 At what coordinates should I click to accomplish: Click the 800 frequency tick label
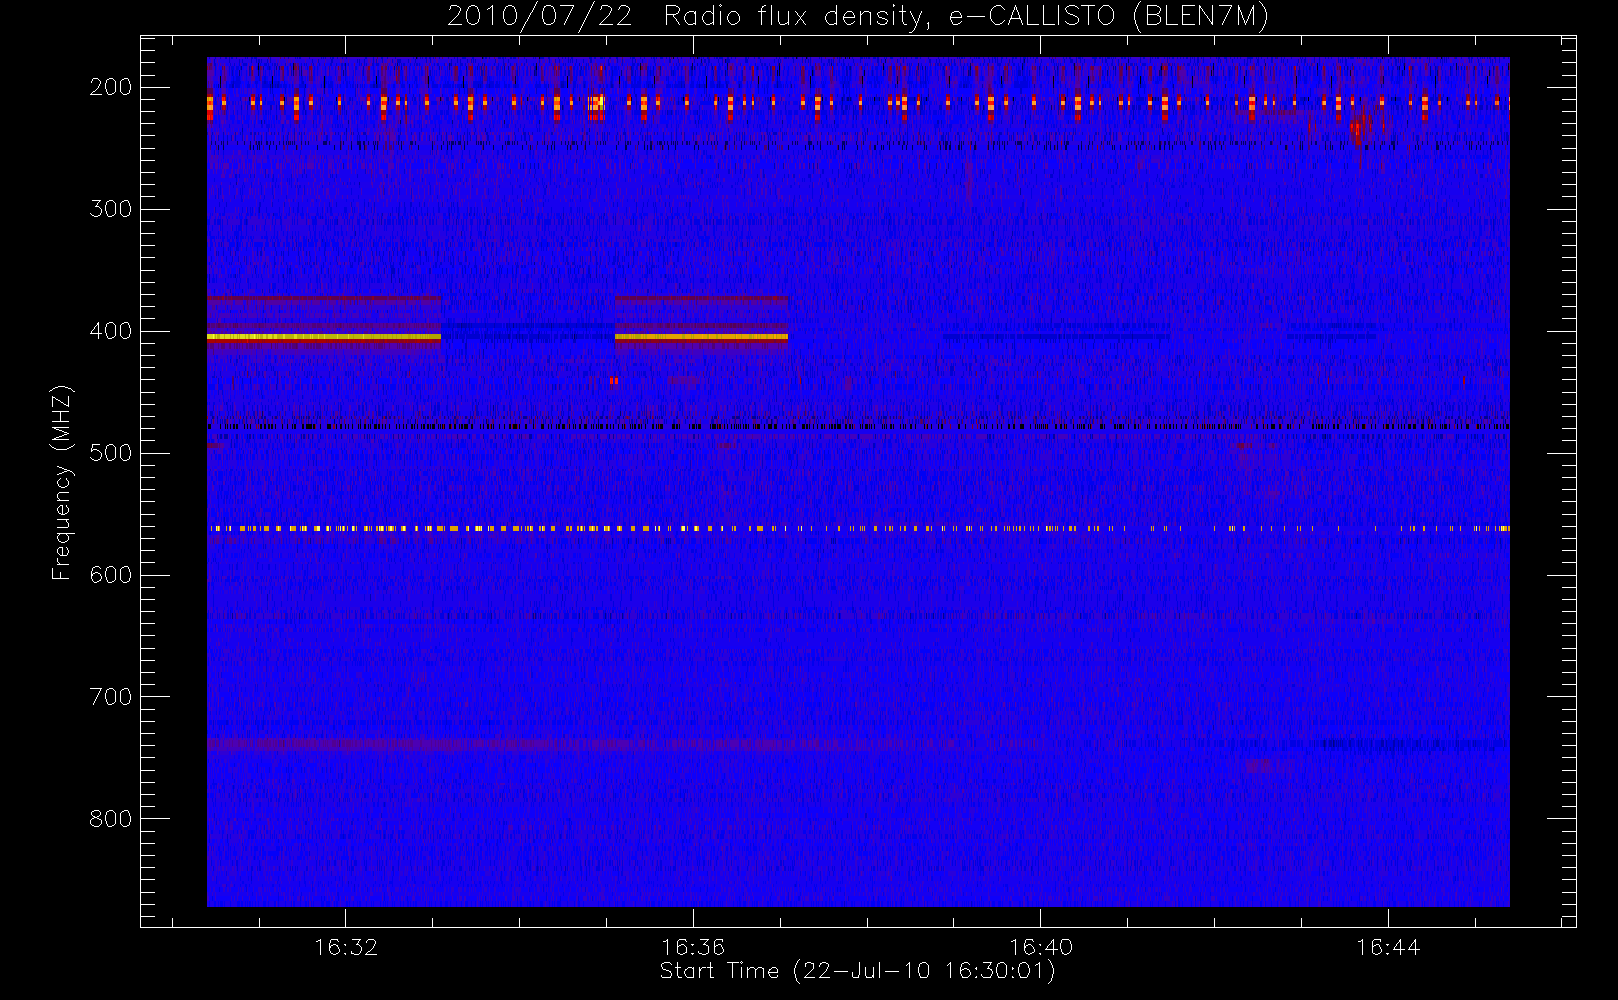click(110, 819)
